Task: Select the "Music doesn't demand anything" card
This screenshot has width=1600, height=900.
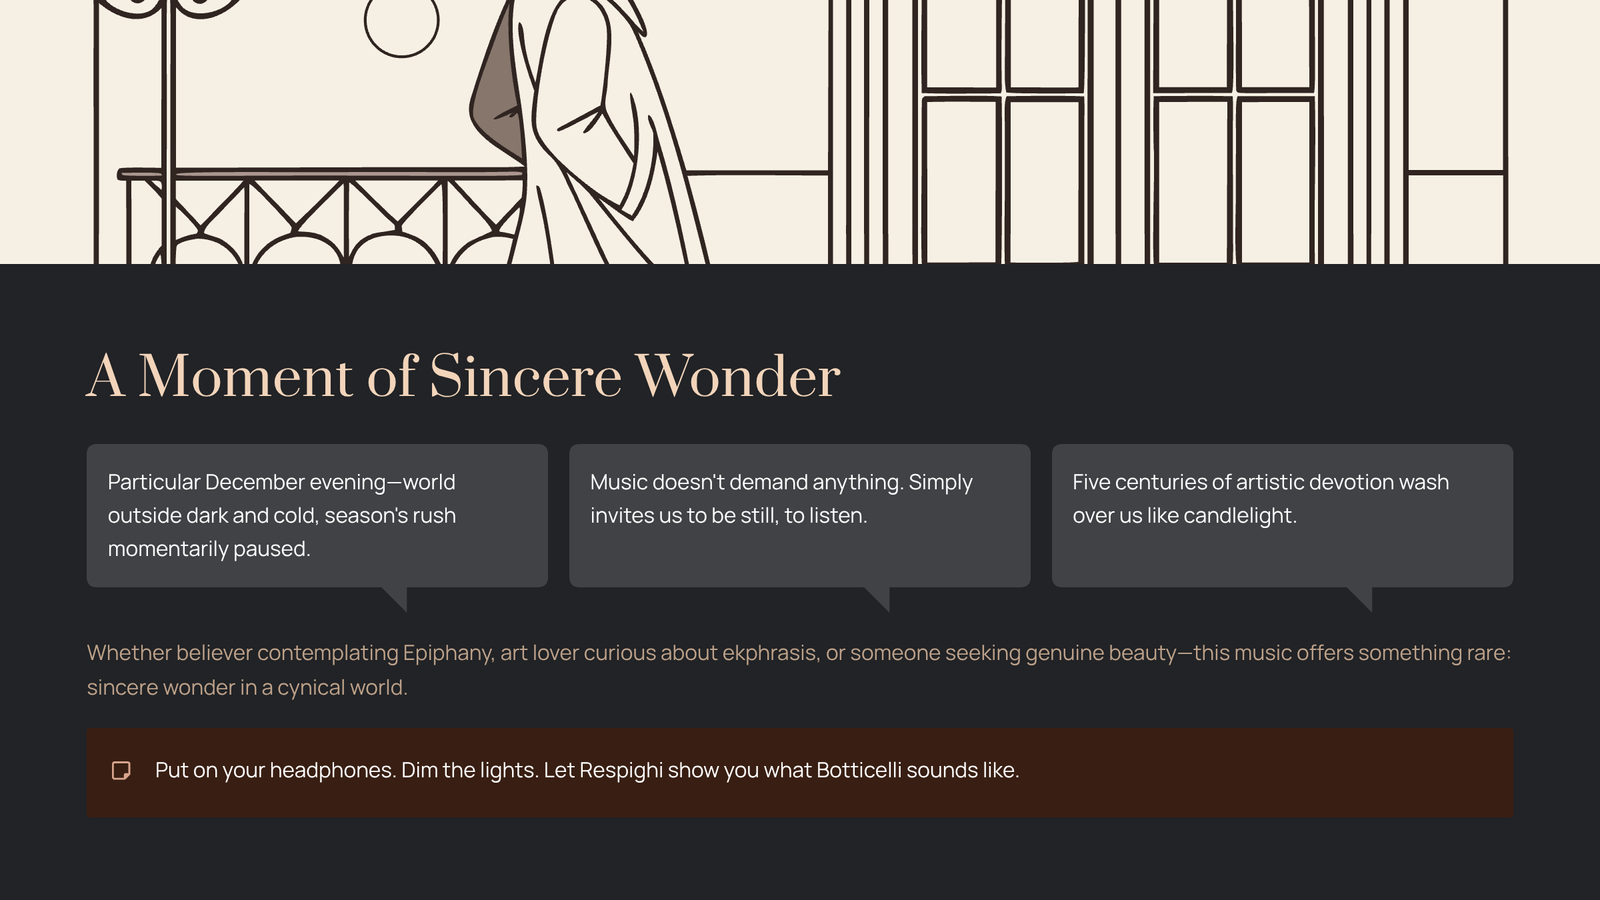Action: coord(799,515)
